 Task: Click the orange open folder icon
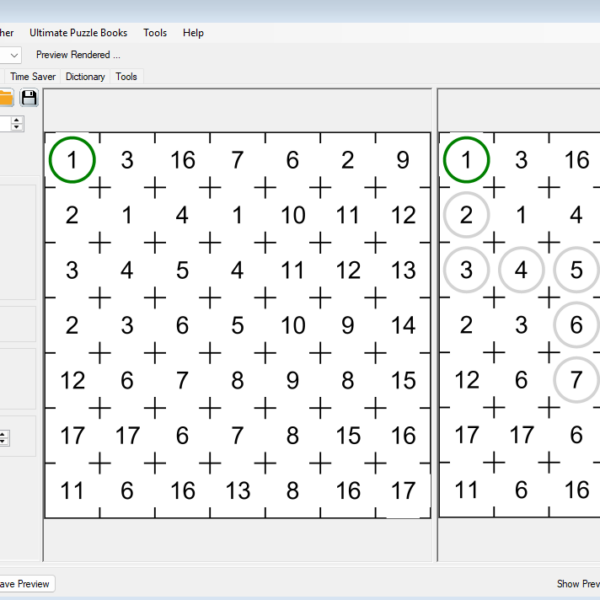(6, 97)
